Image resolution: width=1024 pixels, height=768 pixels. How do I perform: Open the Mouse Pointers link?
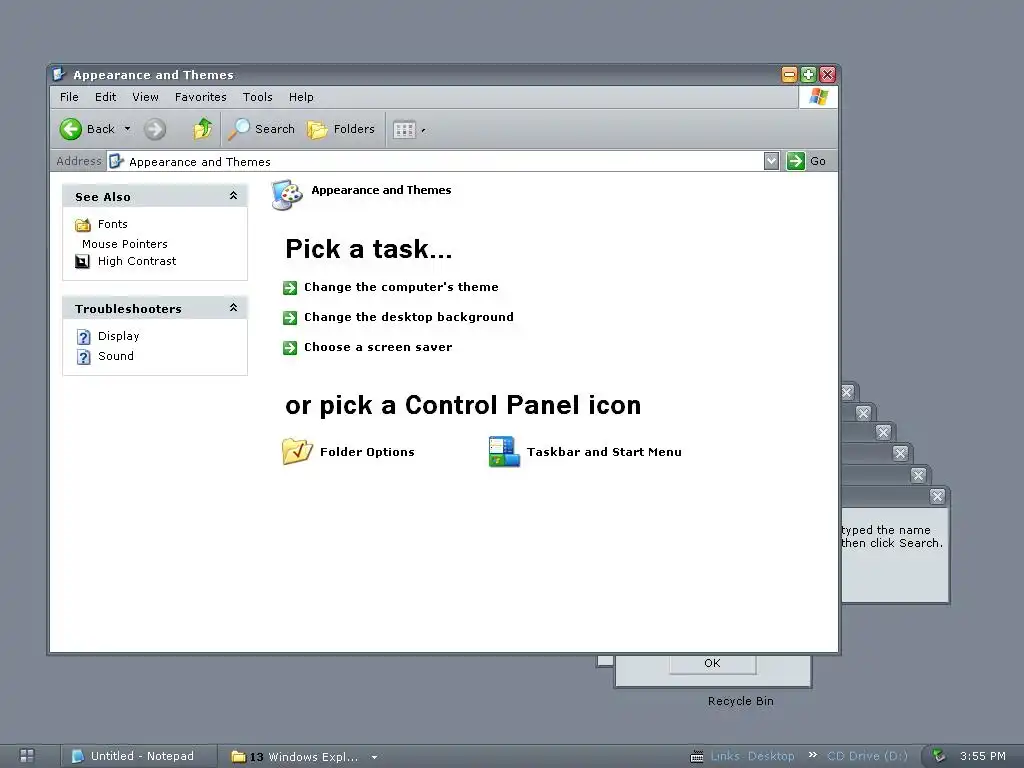(125, 244)
